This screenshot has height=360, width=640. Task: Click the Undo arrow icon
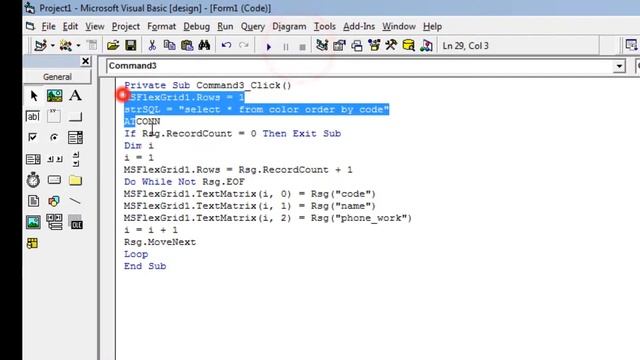pos(226,46)
